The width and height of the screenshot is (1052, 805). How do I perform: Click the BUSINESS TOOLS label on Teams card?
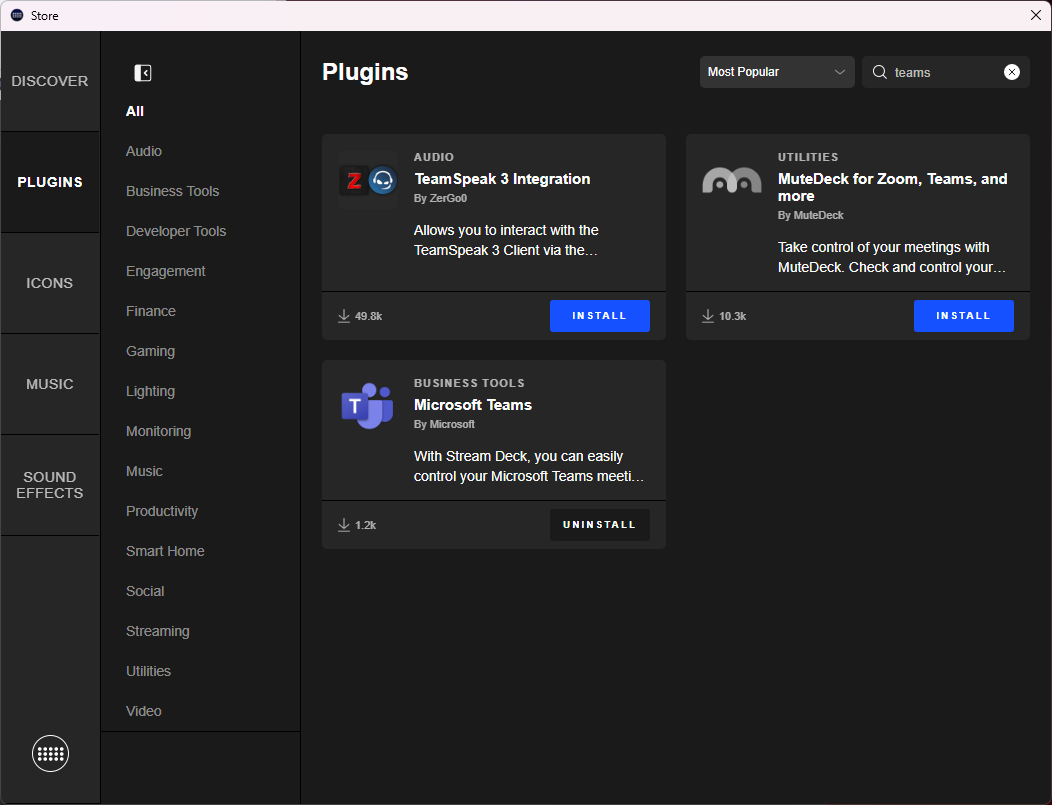click(469, 383)
